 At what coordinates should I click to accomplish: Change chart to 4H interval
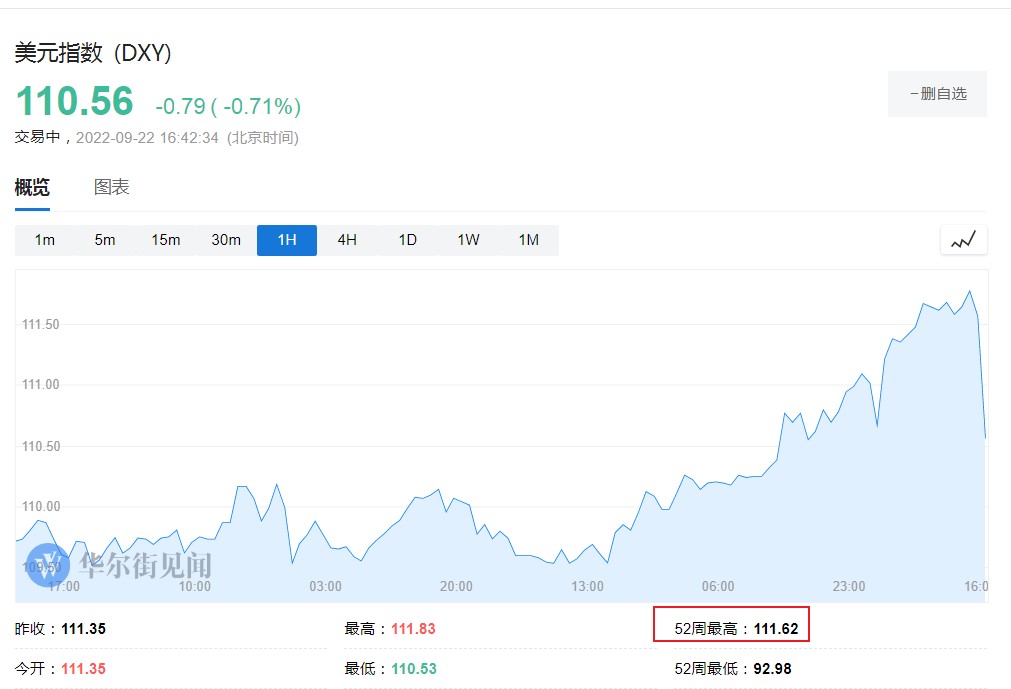tap(347, 240)
